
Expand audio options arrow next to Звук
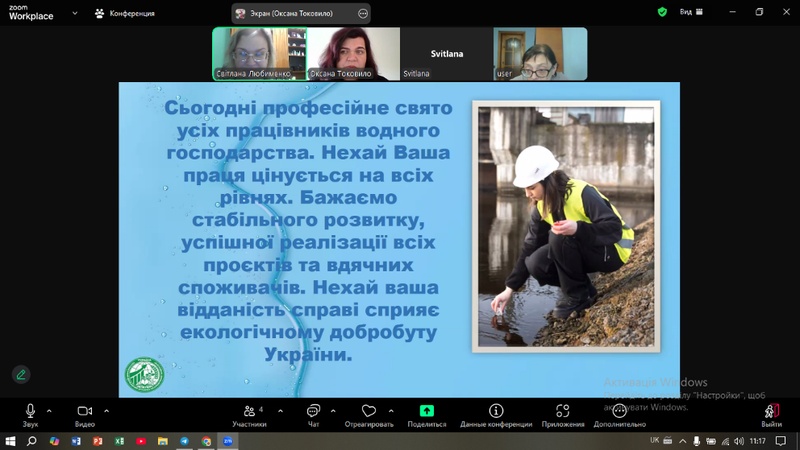point(49,411)
